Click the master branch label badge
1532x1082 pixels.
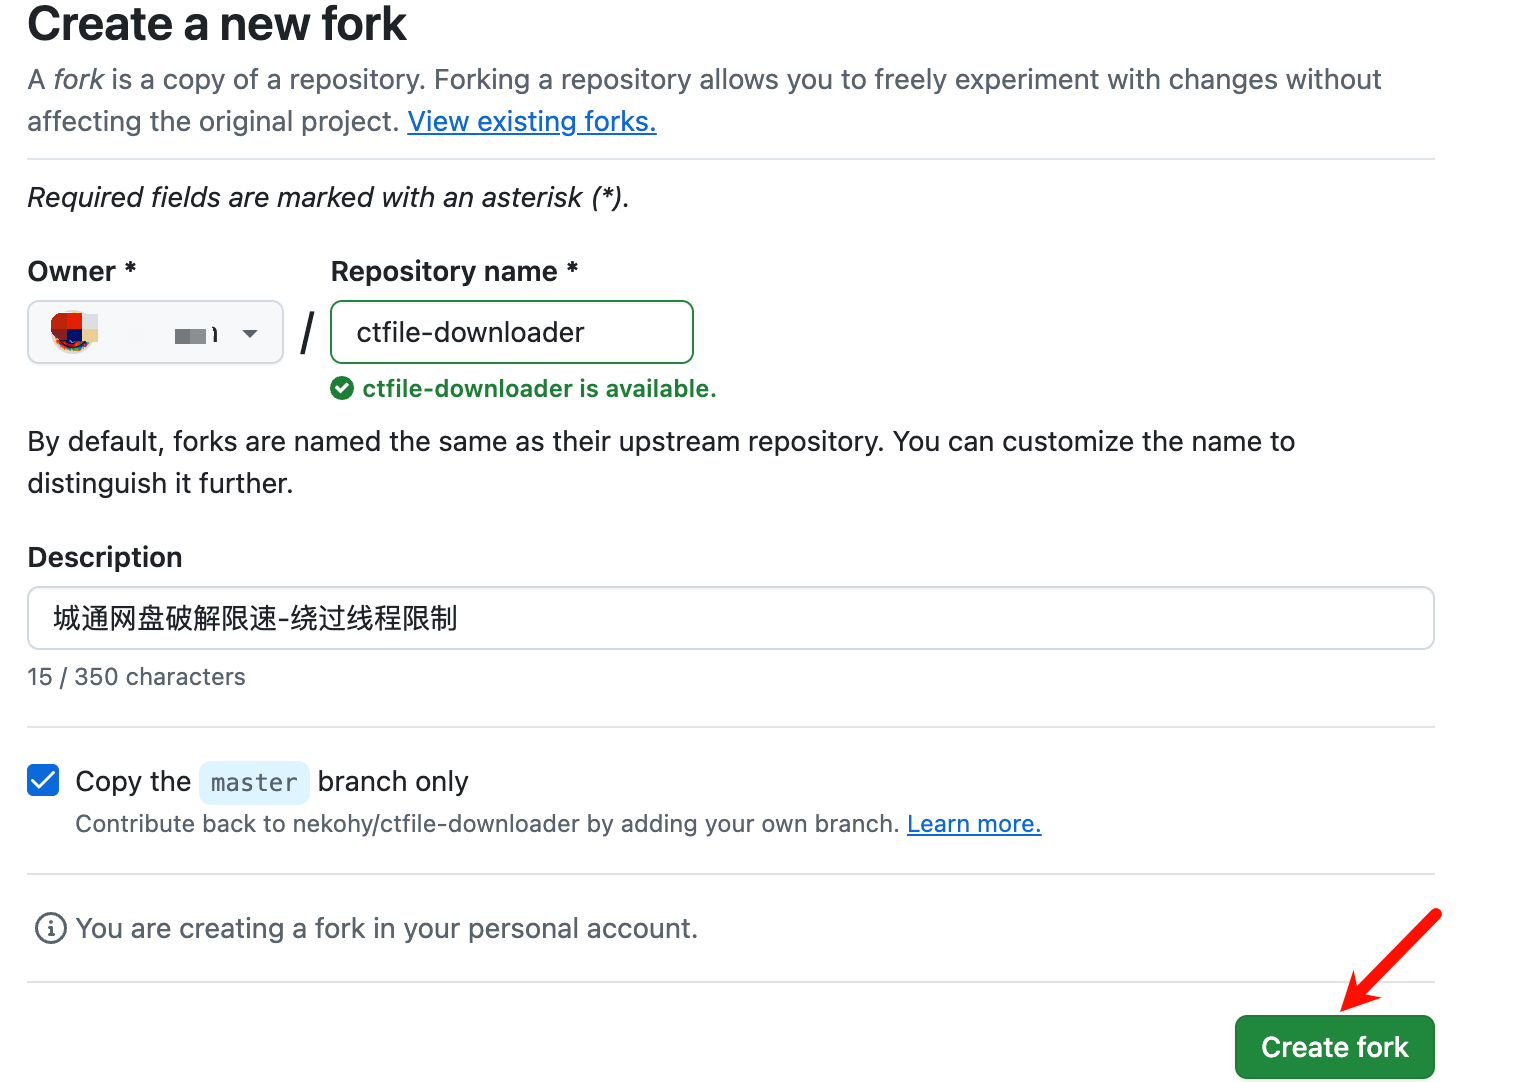click(x=254, y=782)
